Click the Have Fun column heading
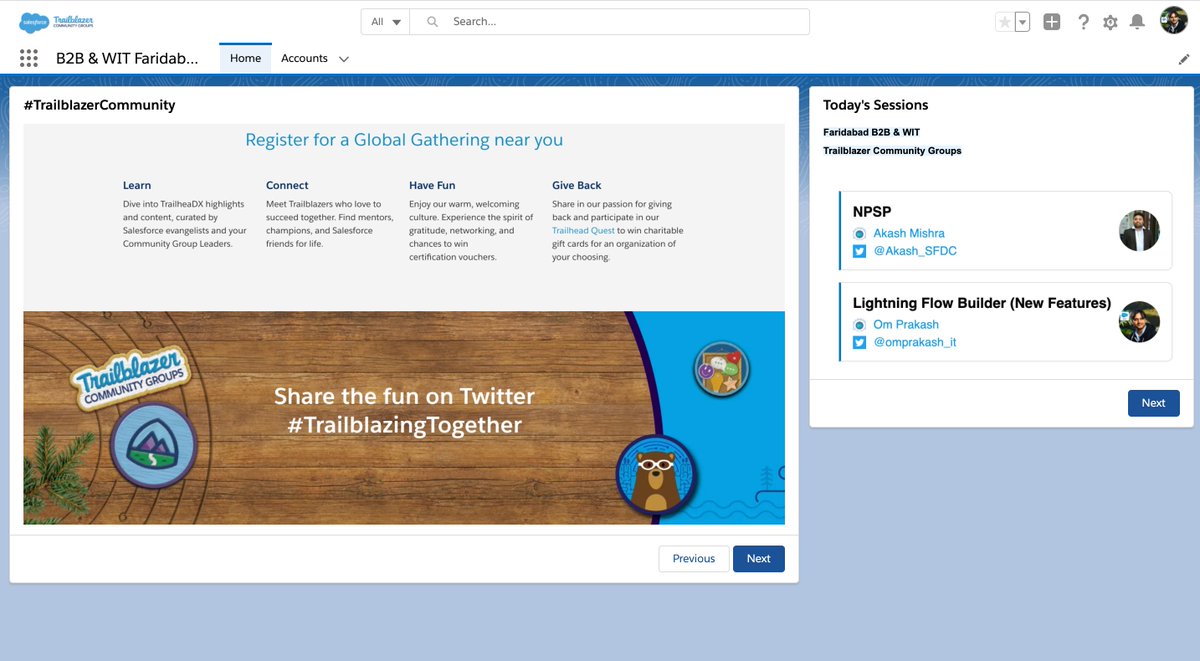This screenshot has width=1200, height=661. coord(432,185)
